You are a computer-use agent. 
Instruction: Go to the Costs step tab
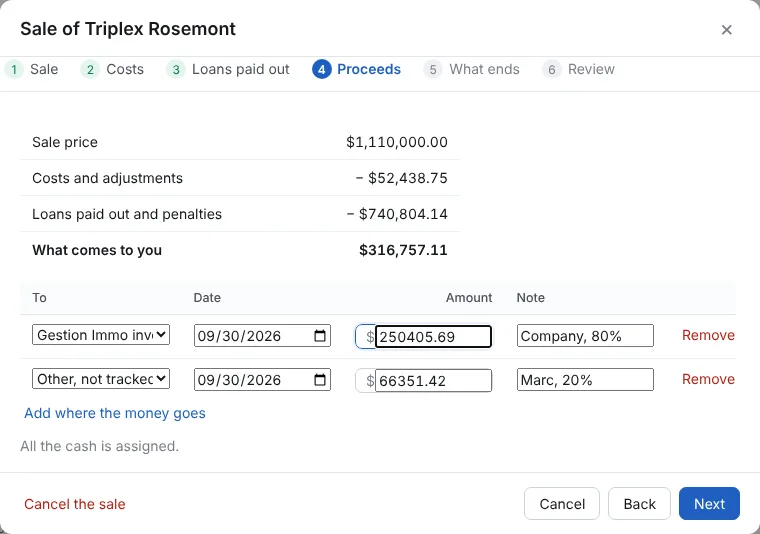[x=112, y=69]
